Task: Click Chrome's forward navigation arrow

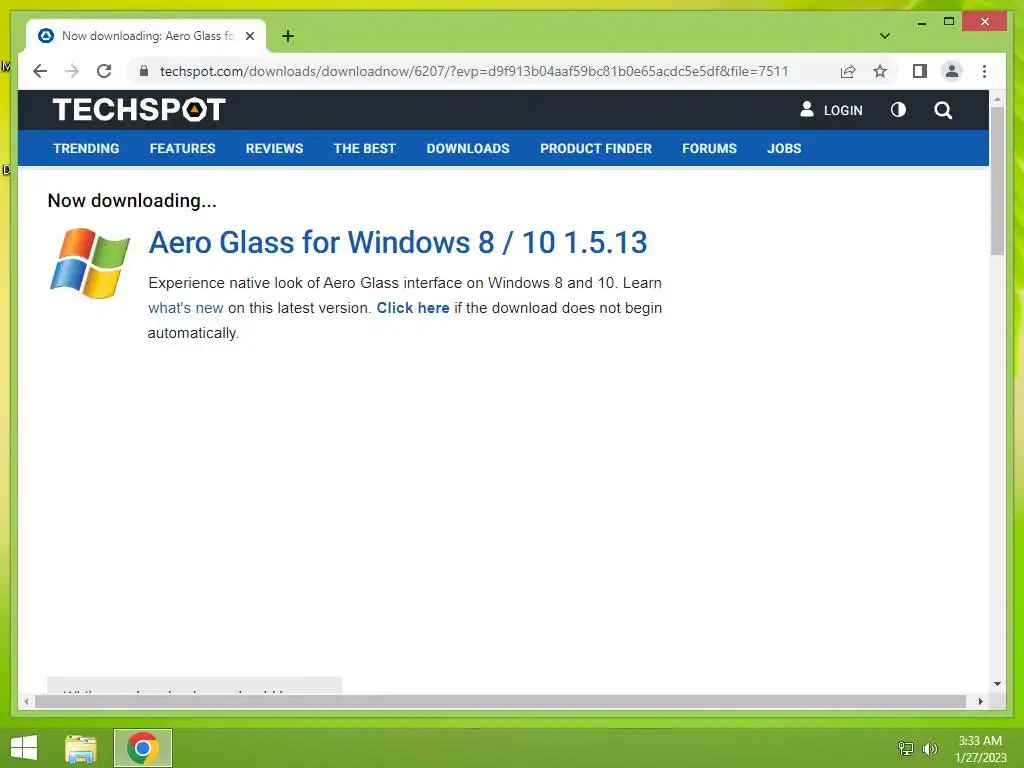Action: [72, 71]
